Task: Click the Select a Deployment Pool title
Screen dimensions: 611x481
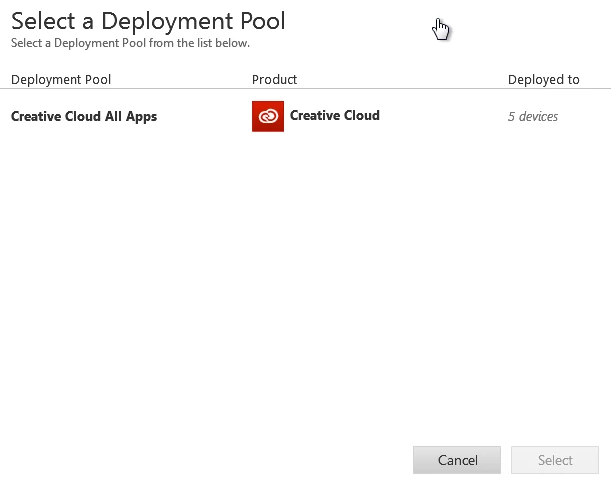Action: [148, 21]
